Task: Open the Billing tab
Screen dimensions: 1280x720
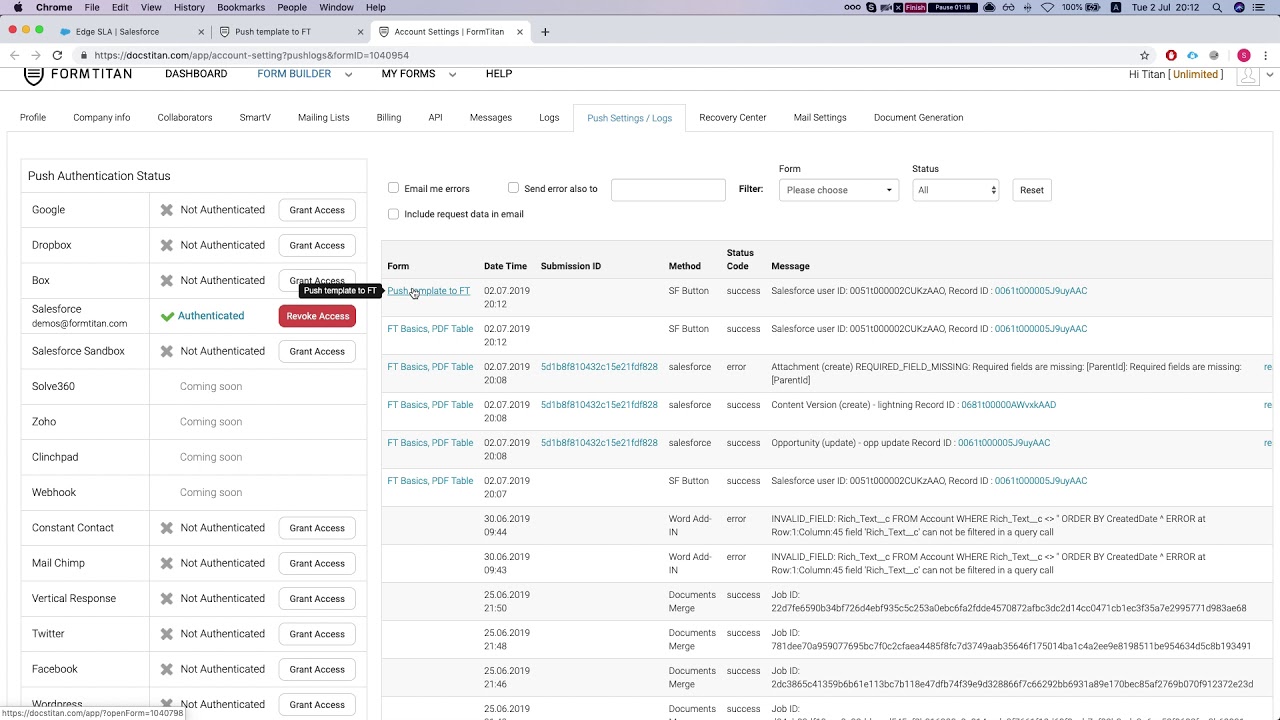Action: (389, 117)
